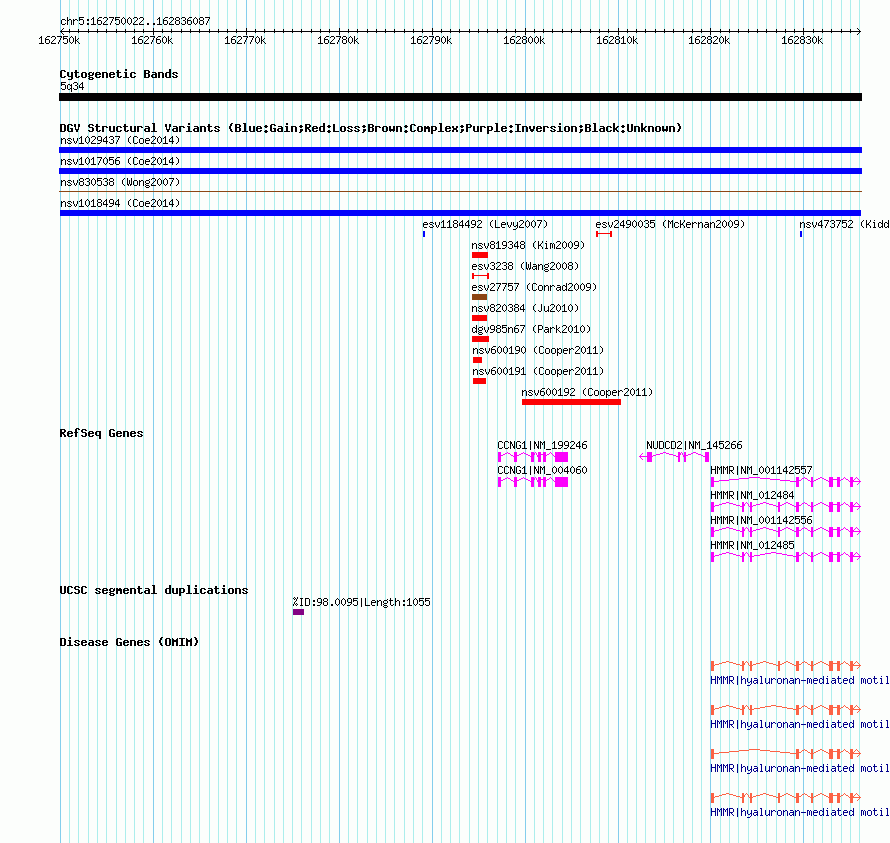Image resolution: width=890 pixels, height=843 pixels.
Task: Select the nsv1018494 (Coe2014) blue bar
Action: pyautogui.click(x=460, y=213)
